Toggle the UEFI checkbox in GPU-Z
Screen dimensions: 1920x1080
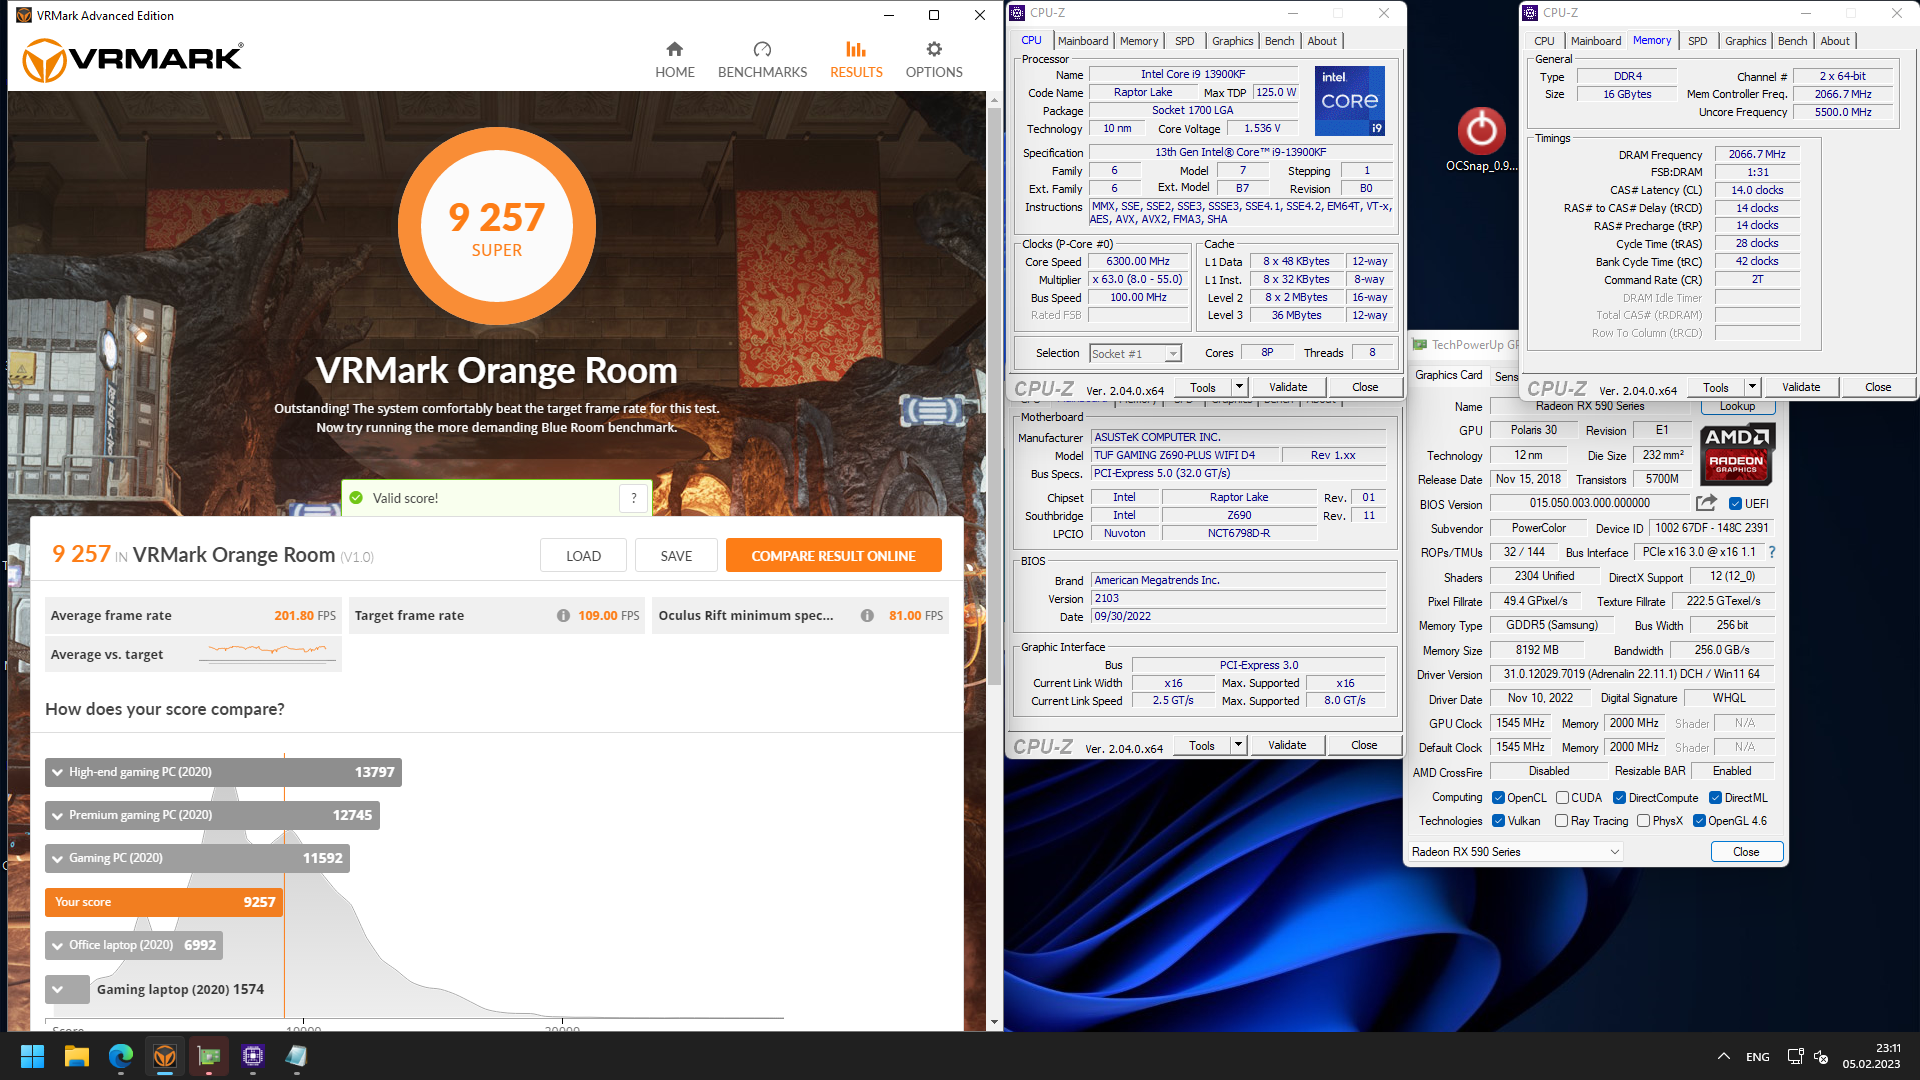pyautogui.click(x=1736, y=504)
